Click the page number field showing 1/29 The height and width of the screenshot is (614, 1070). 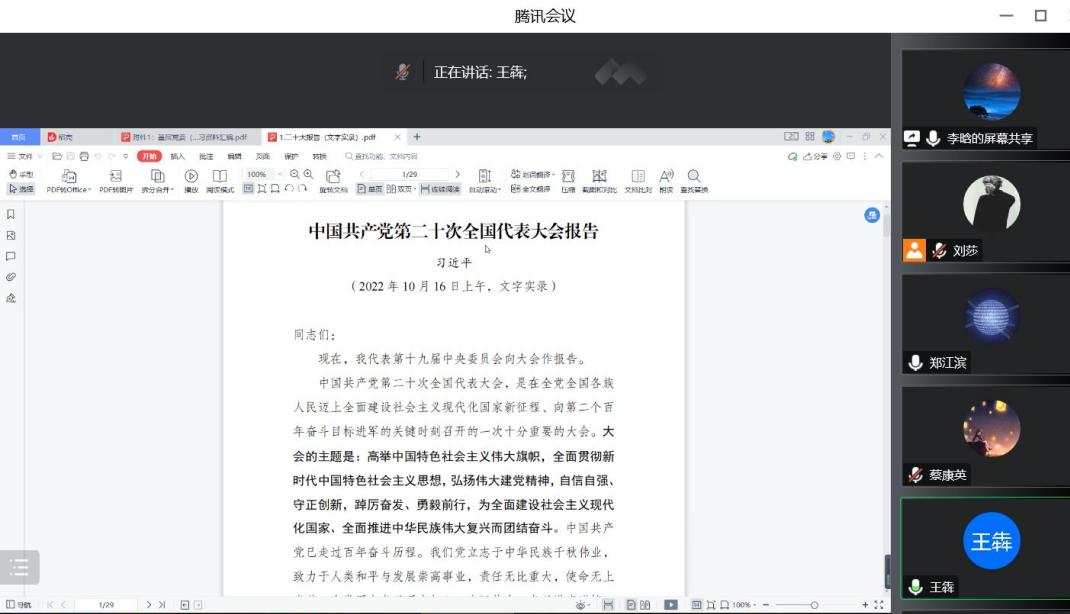click(409, 174)
